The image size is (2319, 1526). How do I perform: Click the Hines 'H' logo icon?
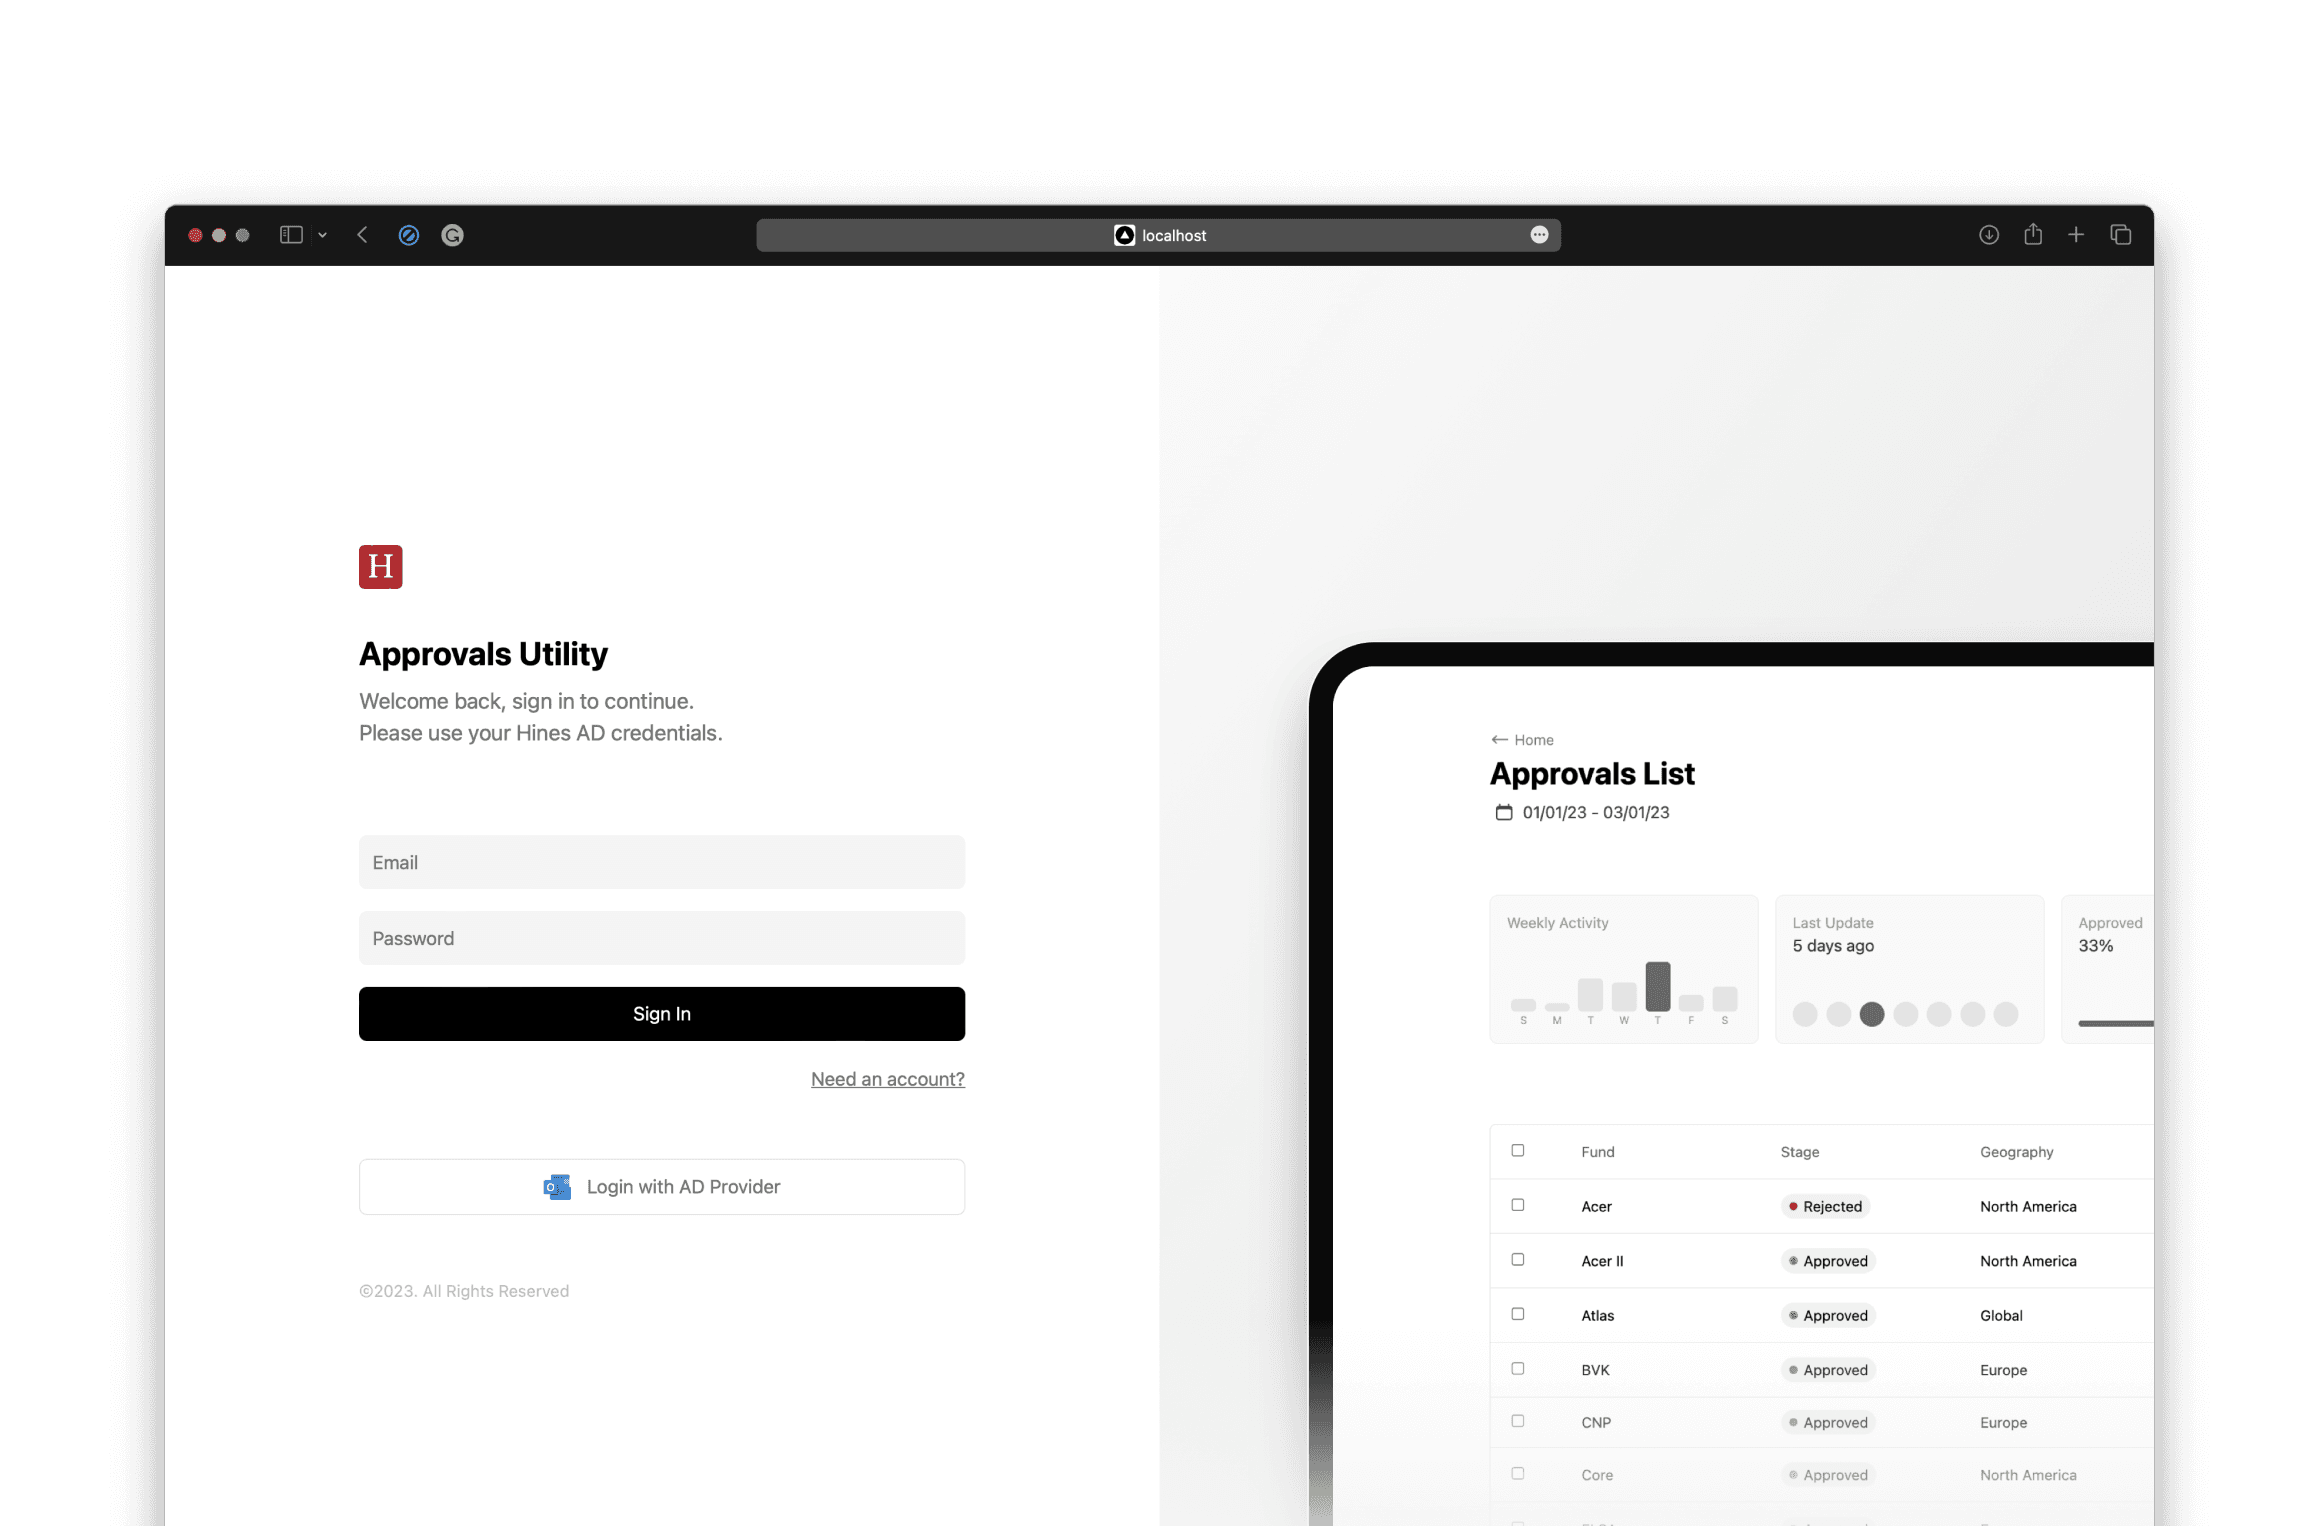[x=381, y=565]
